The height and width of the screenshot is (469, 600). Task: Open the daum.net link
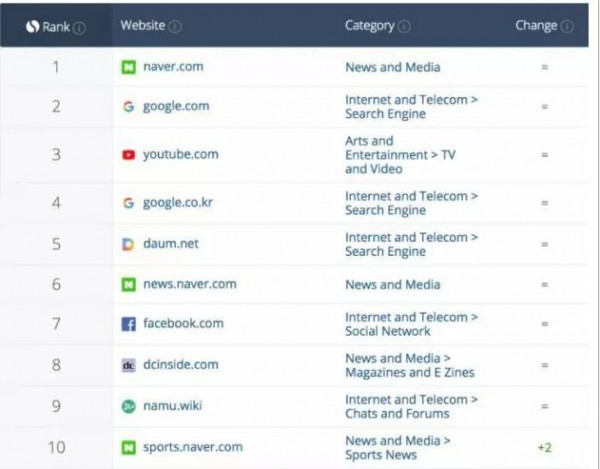point(171,244)
